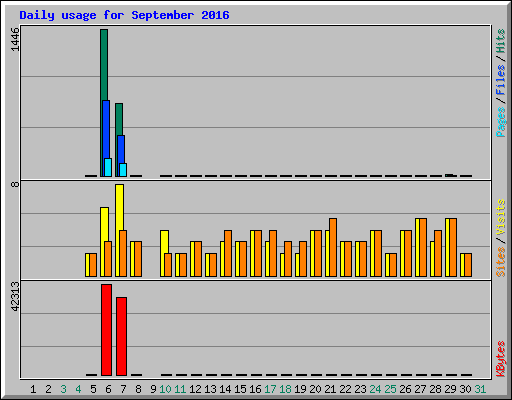Select the orange sites bar for day 5
Screen dimensions: 512x400
(x=93, y=265)
